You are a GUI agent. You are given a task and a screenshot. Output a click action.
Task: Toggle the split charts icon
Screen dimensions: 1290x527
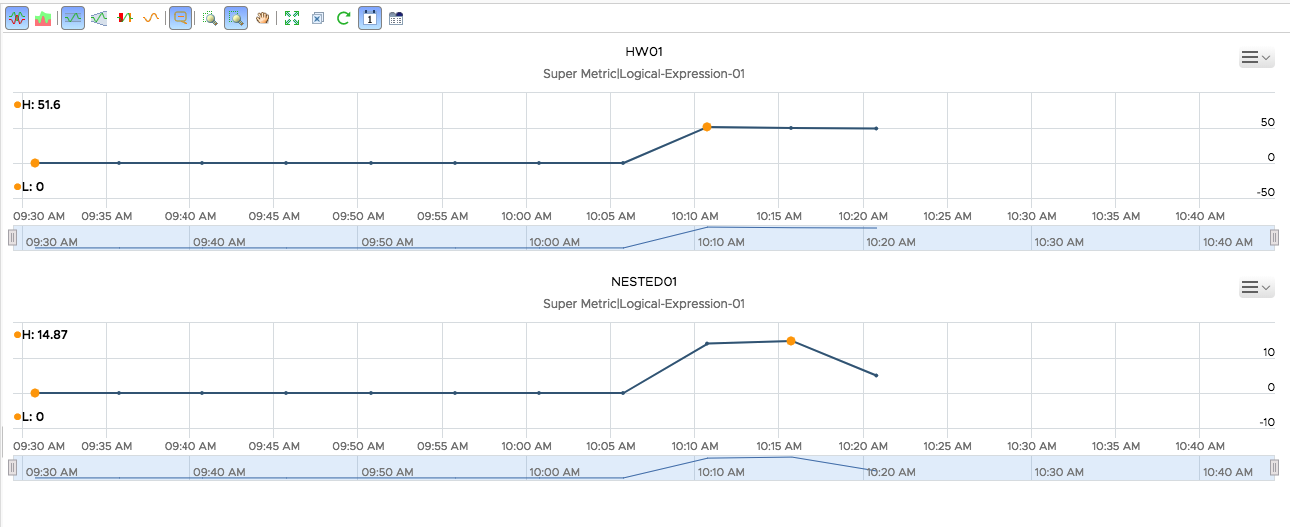17,18
